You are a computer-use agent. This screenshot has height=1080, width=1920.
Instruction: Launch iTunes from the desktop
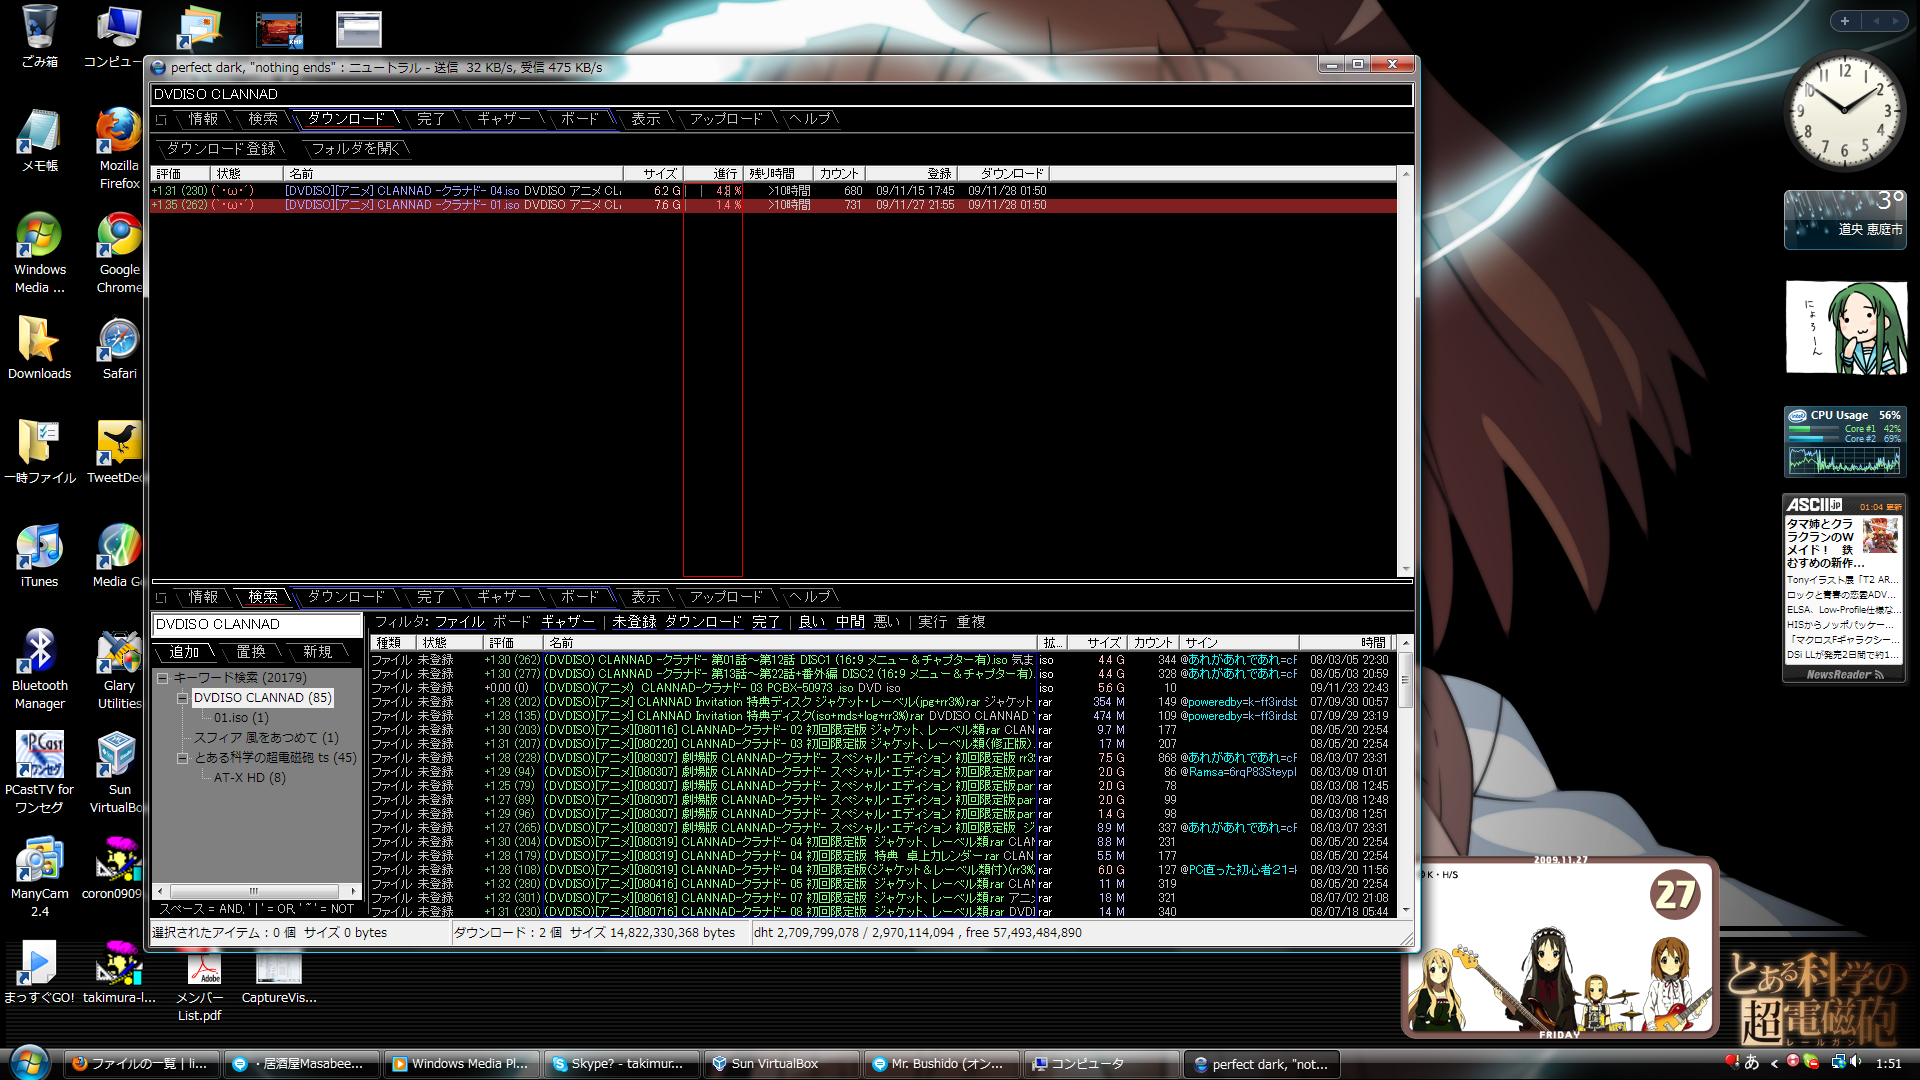click(40, 556)
